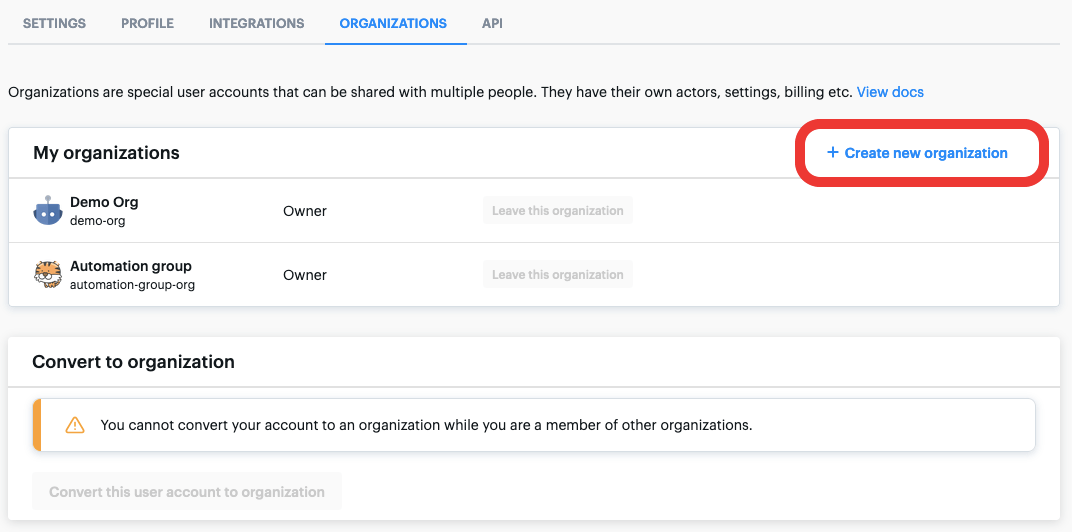Image resolution: width=1072 pixels, height=532 pixels.
Task: Select the Organizations tab
Action: [x=393, y=23]
